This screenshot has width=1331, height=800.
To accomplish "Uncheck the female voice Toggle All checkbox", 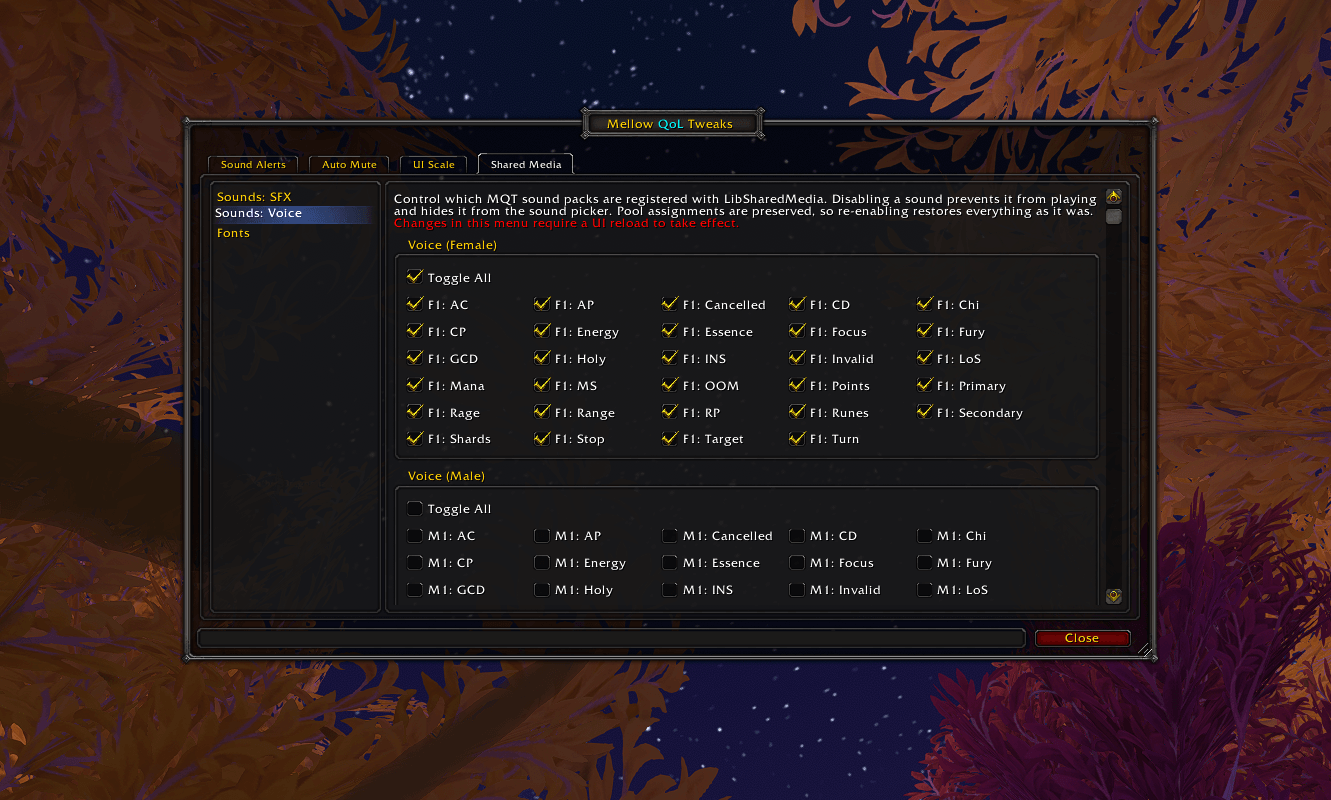I will (415, 277).
